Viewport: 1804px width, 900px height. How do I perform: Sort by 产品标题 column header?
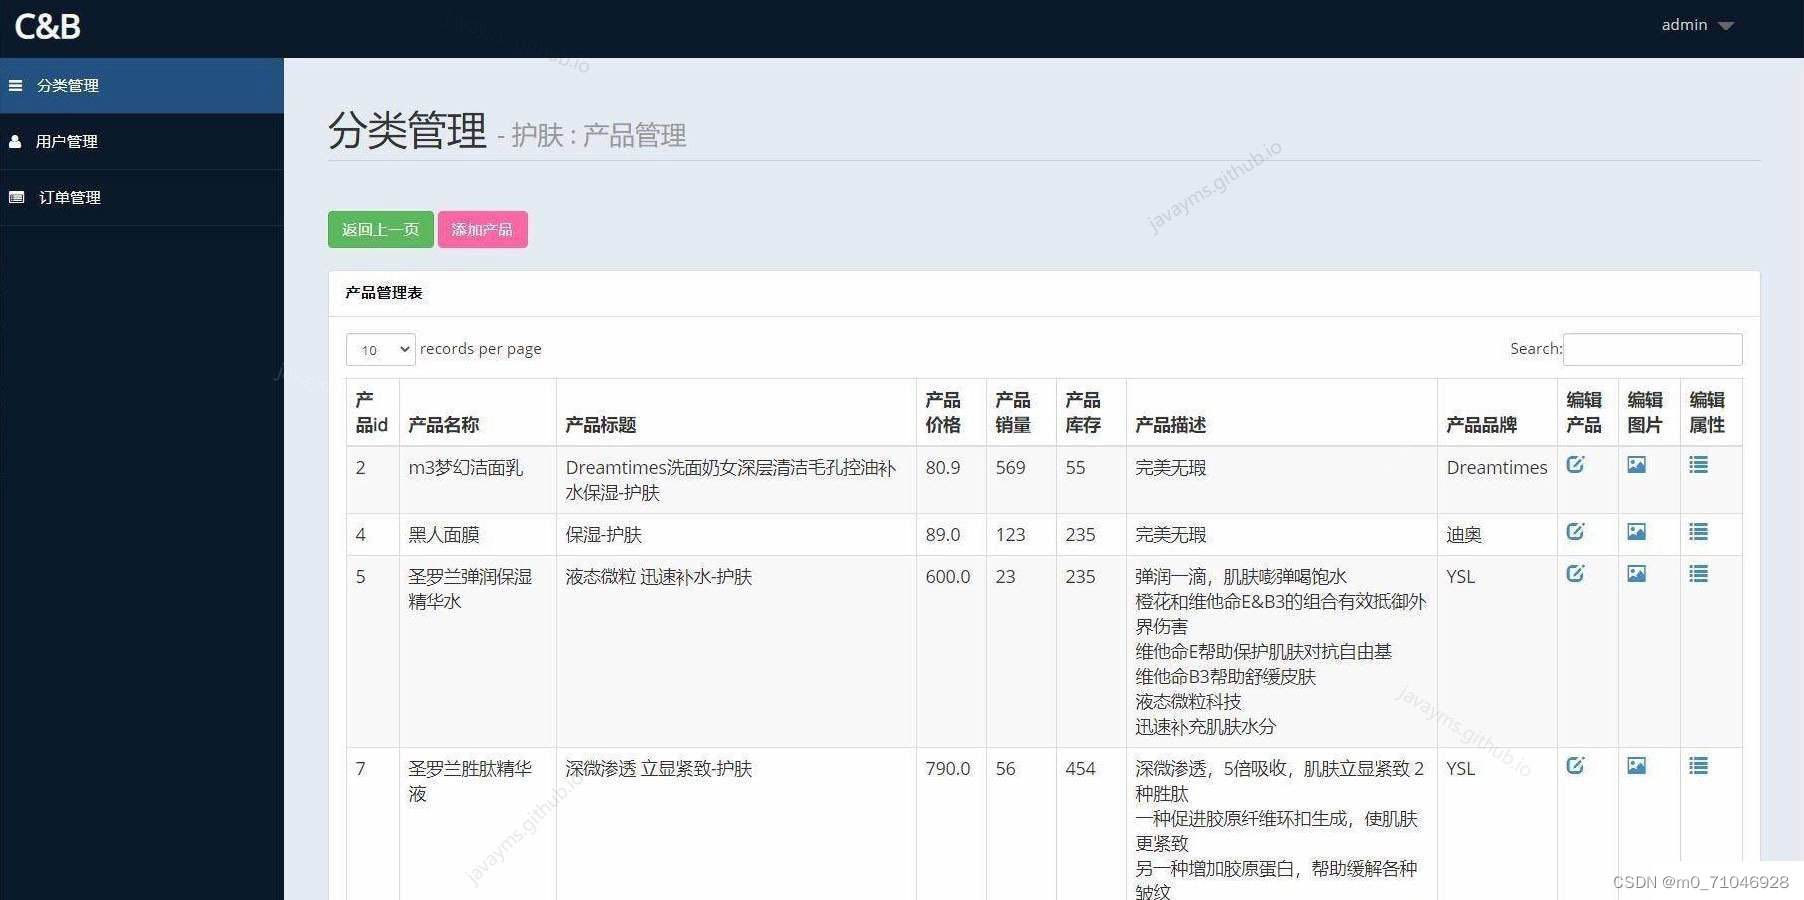pyautogui.click(x=736, y=412)
